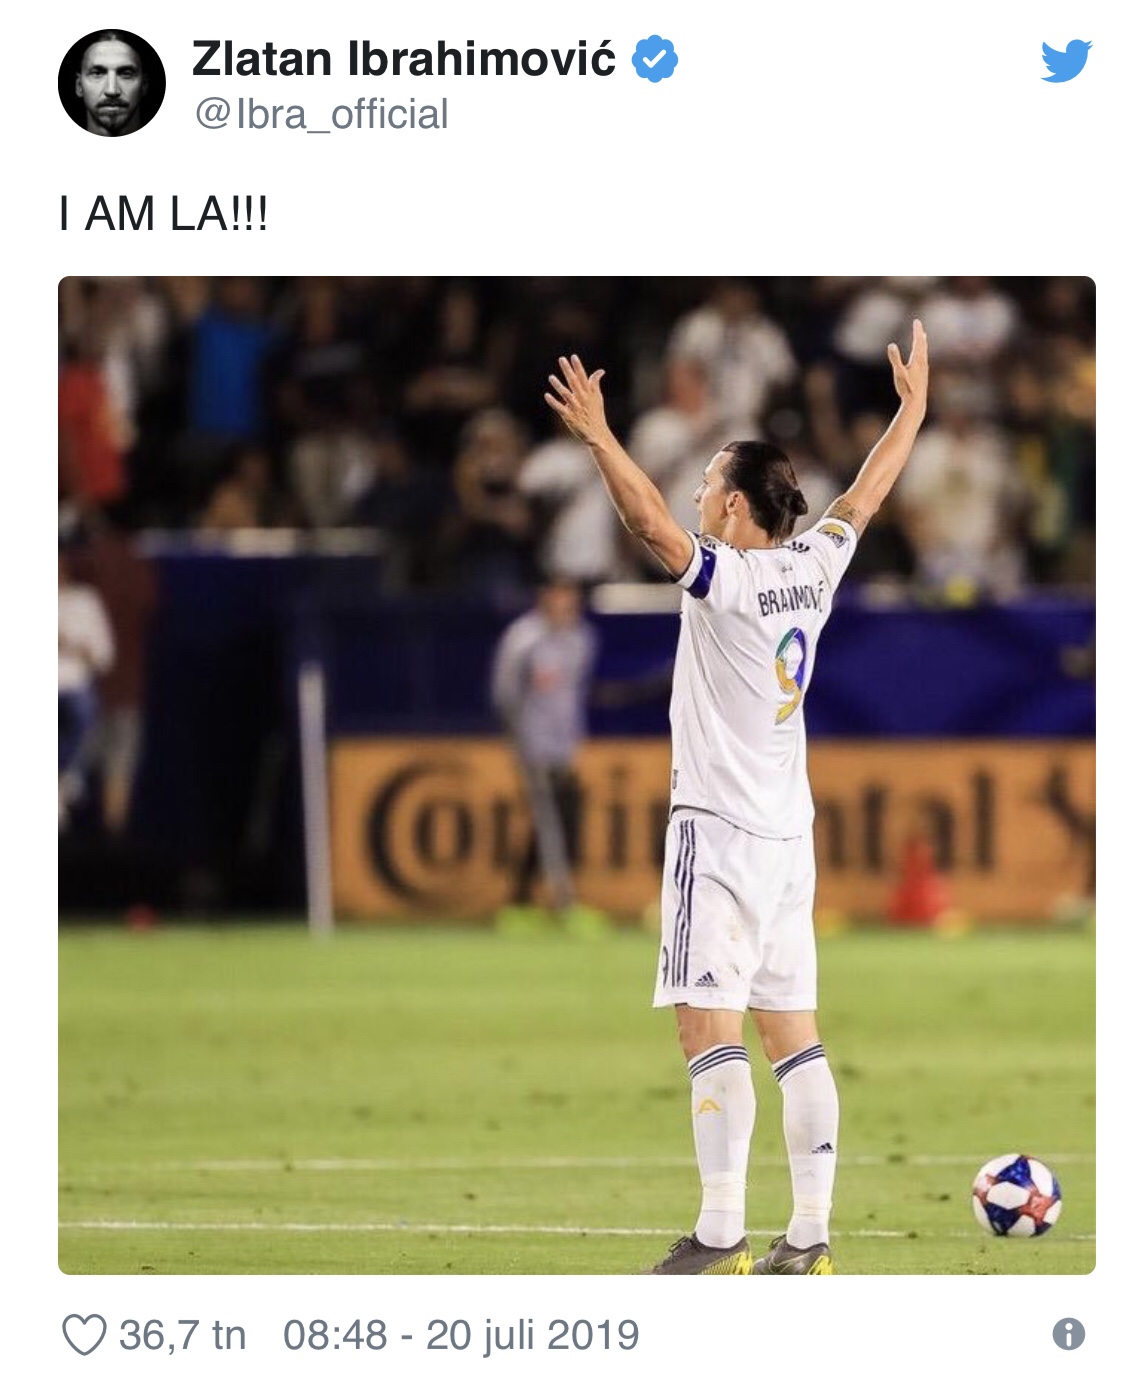Click the 36,7 tn like count
Viewport: 1147px width, 1380px height.
pyautogui.click(x=182, y=1335)
